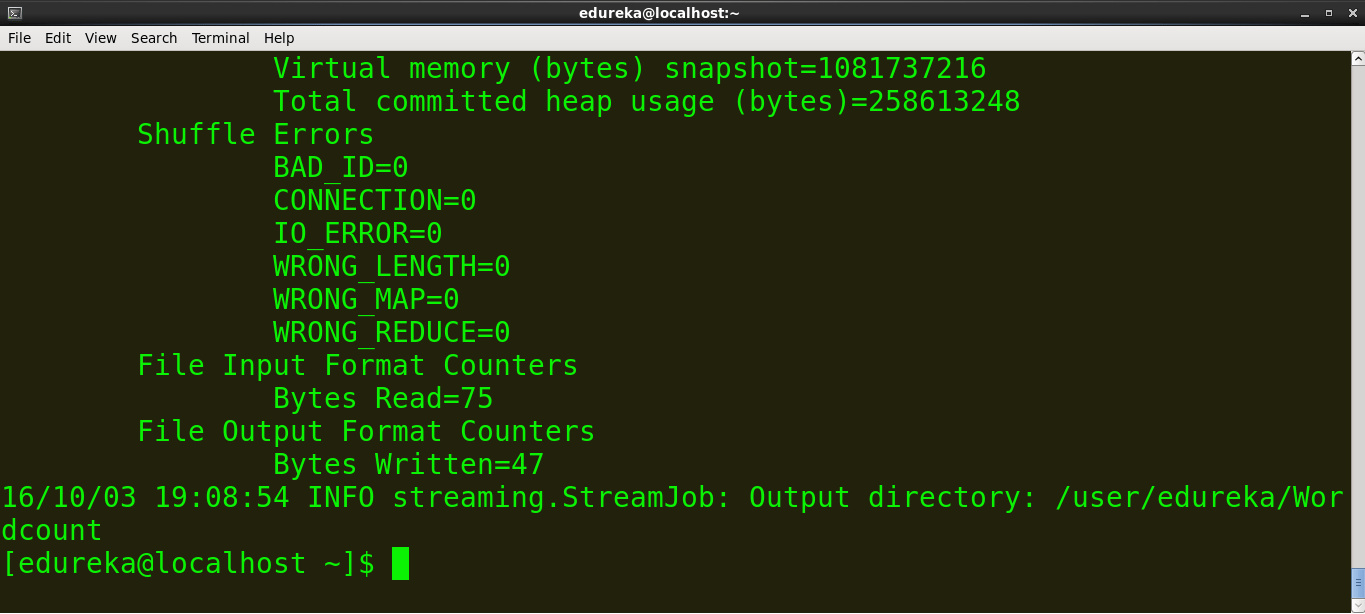Screen dimensions: 1365x614
Task: Open the File menu
Action: click(x=19, y=38)
